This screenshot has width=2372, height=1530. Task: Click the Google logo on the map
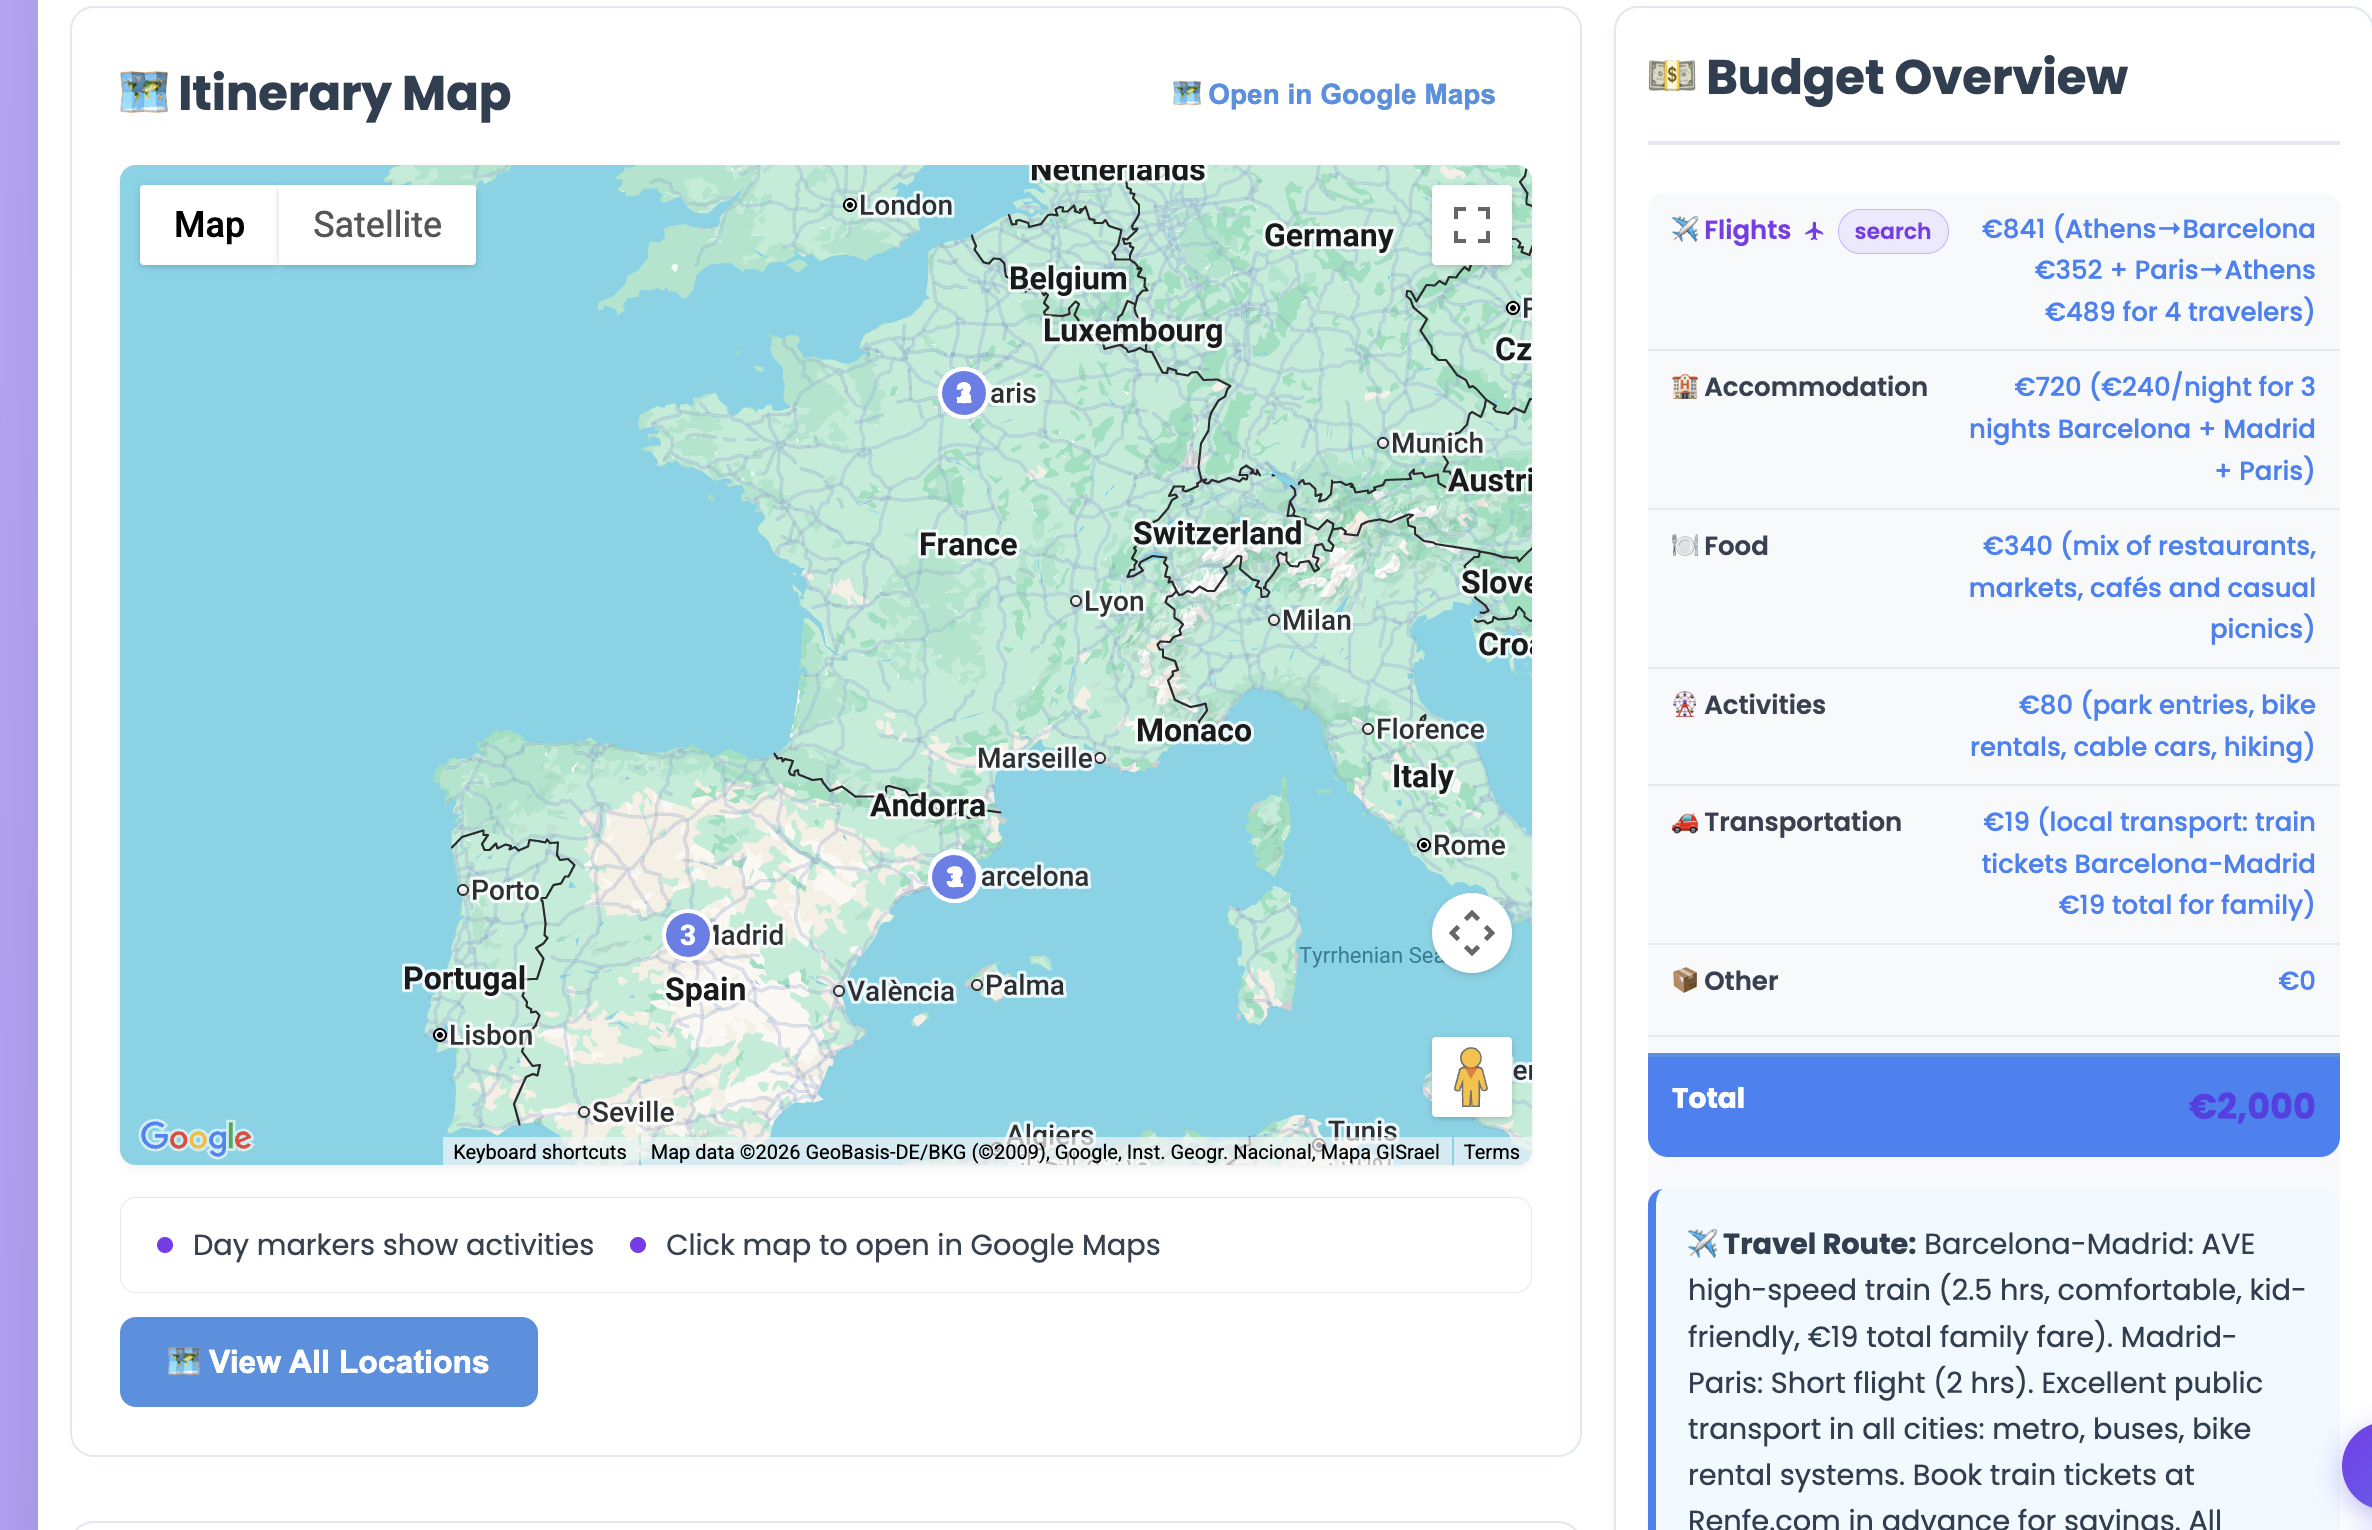(196, 1137)
